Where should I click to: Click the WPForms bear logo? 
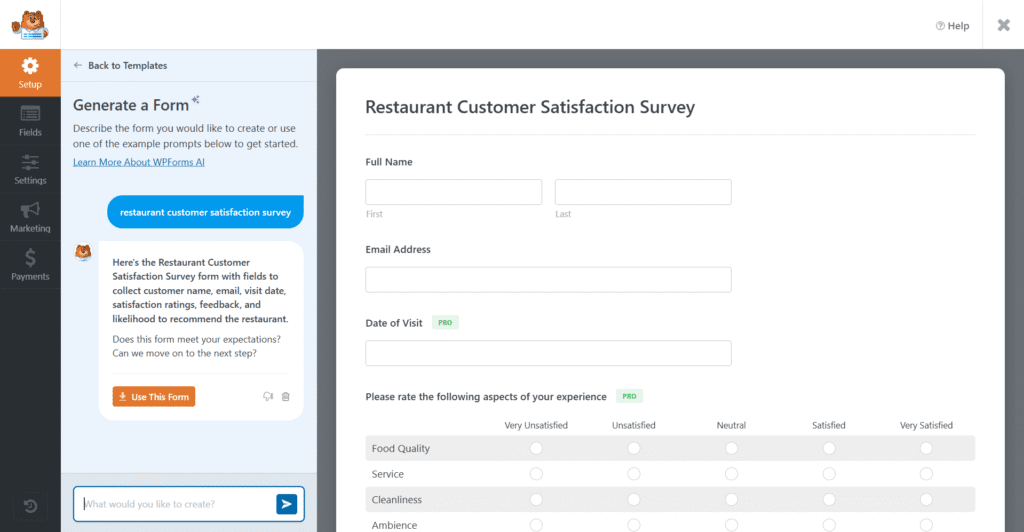(30, 24)
